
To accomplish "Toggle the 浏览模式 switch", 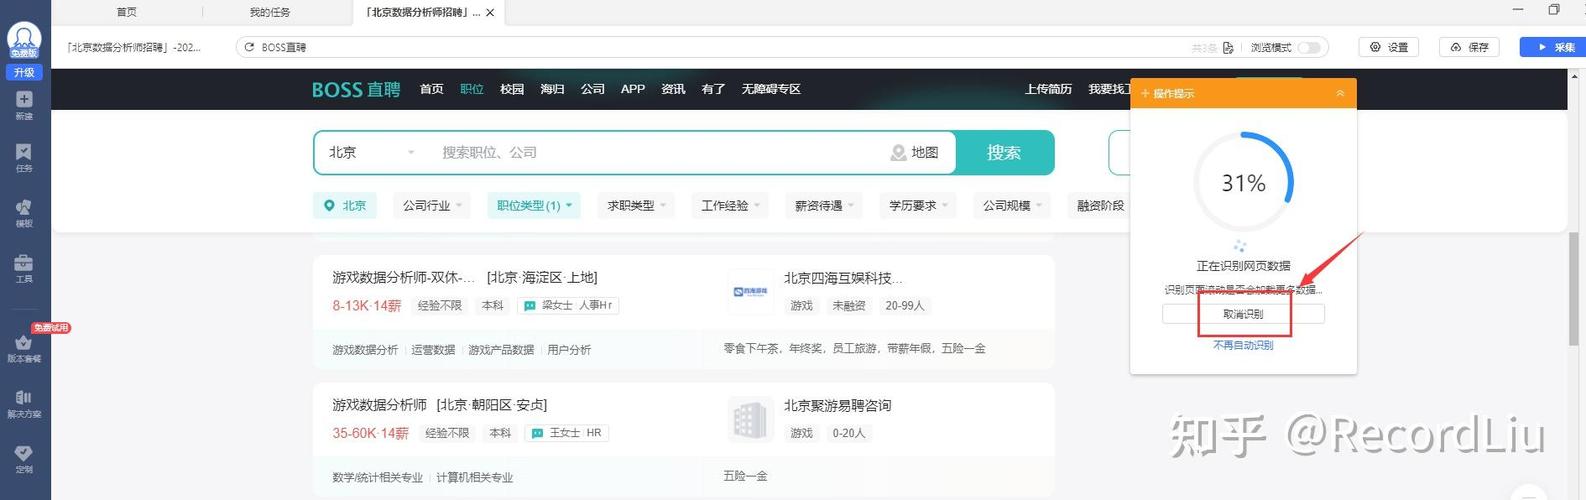I will point(1310,47).
